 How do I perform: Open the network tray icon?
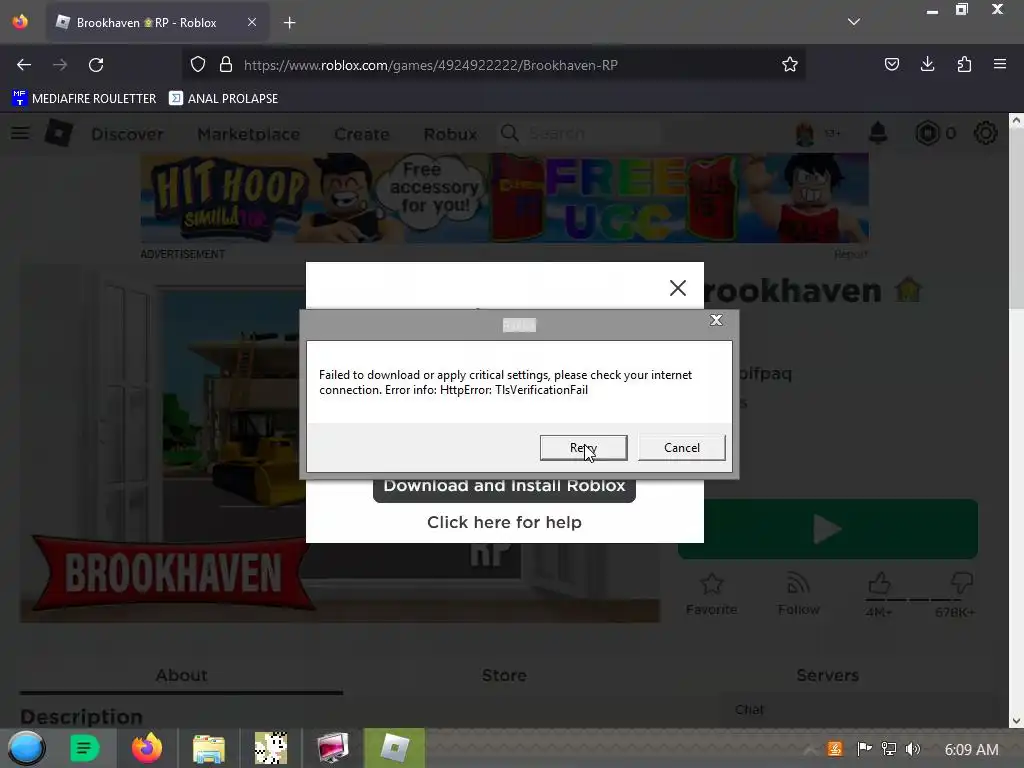888,749
